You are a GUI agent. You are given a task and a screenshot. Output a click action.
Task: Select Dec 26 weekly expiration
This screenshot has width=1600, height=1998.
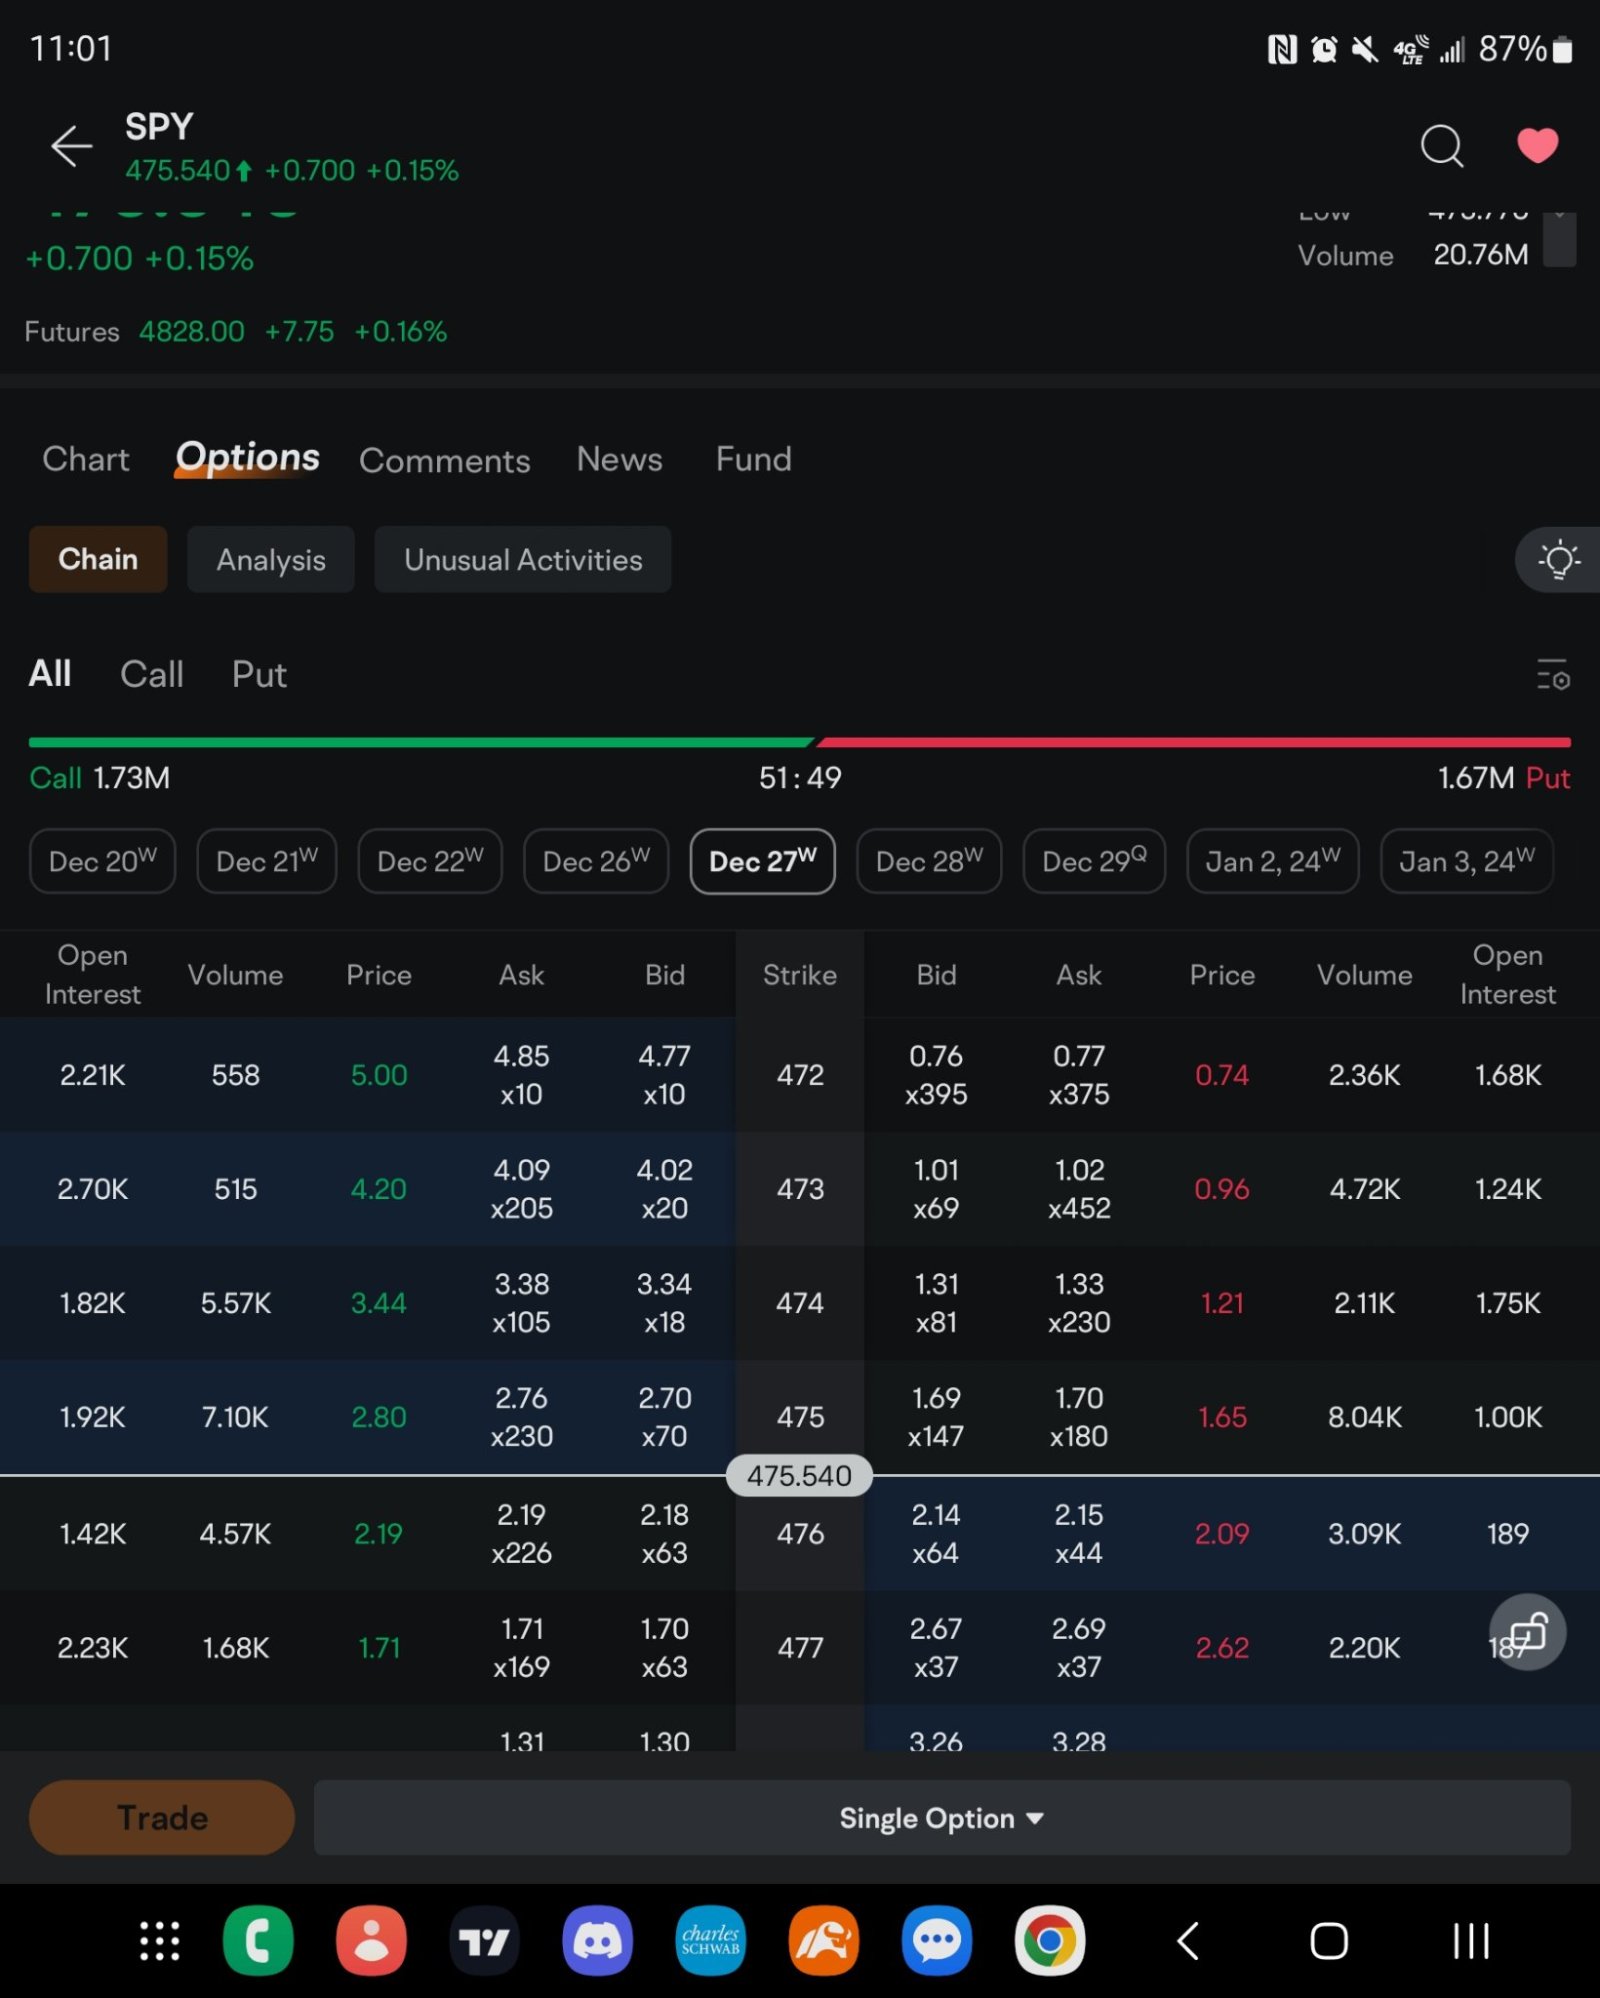[x=596, y=861]
